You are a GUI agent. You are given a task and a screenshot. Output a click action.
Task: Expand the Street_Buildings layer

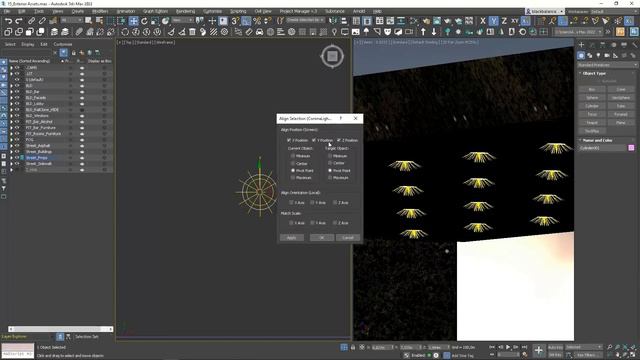tap(11, 152)
